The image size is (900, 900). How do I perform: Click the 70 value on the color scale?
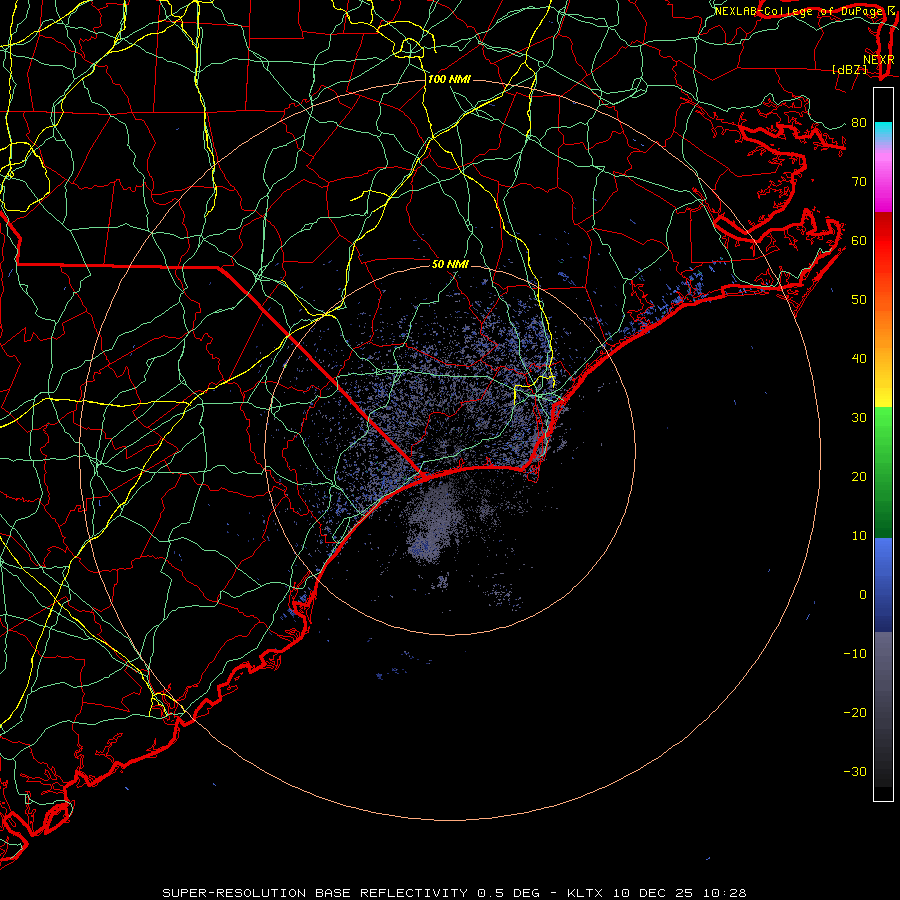point(859,181)
